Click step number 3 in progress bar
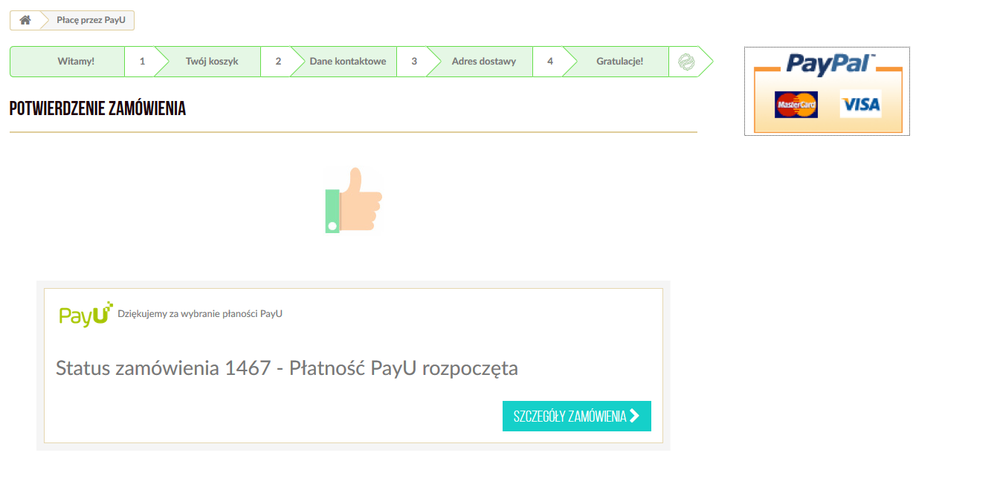This screenshot has width=1000, height=490. click(414, 62)
